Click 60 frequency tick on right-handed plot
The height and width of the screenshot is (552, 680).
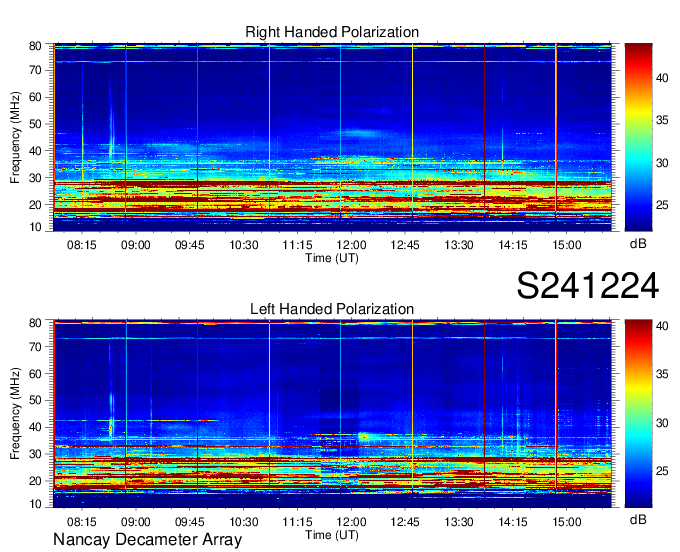click(x=35, y=97)
